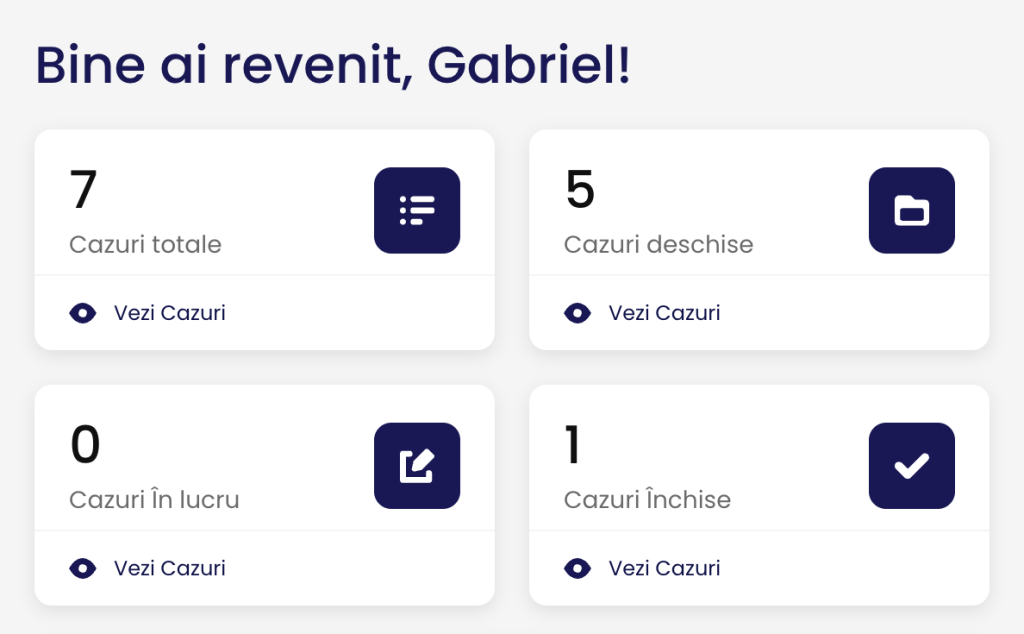Click the eye icon under Cazuri închise

pos(577,569)
